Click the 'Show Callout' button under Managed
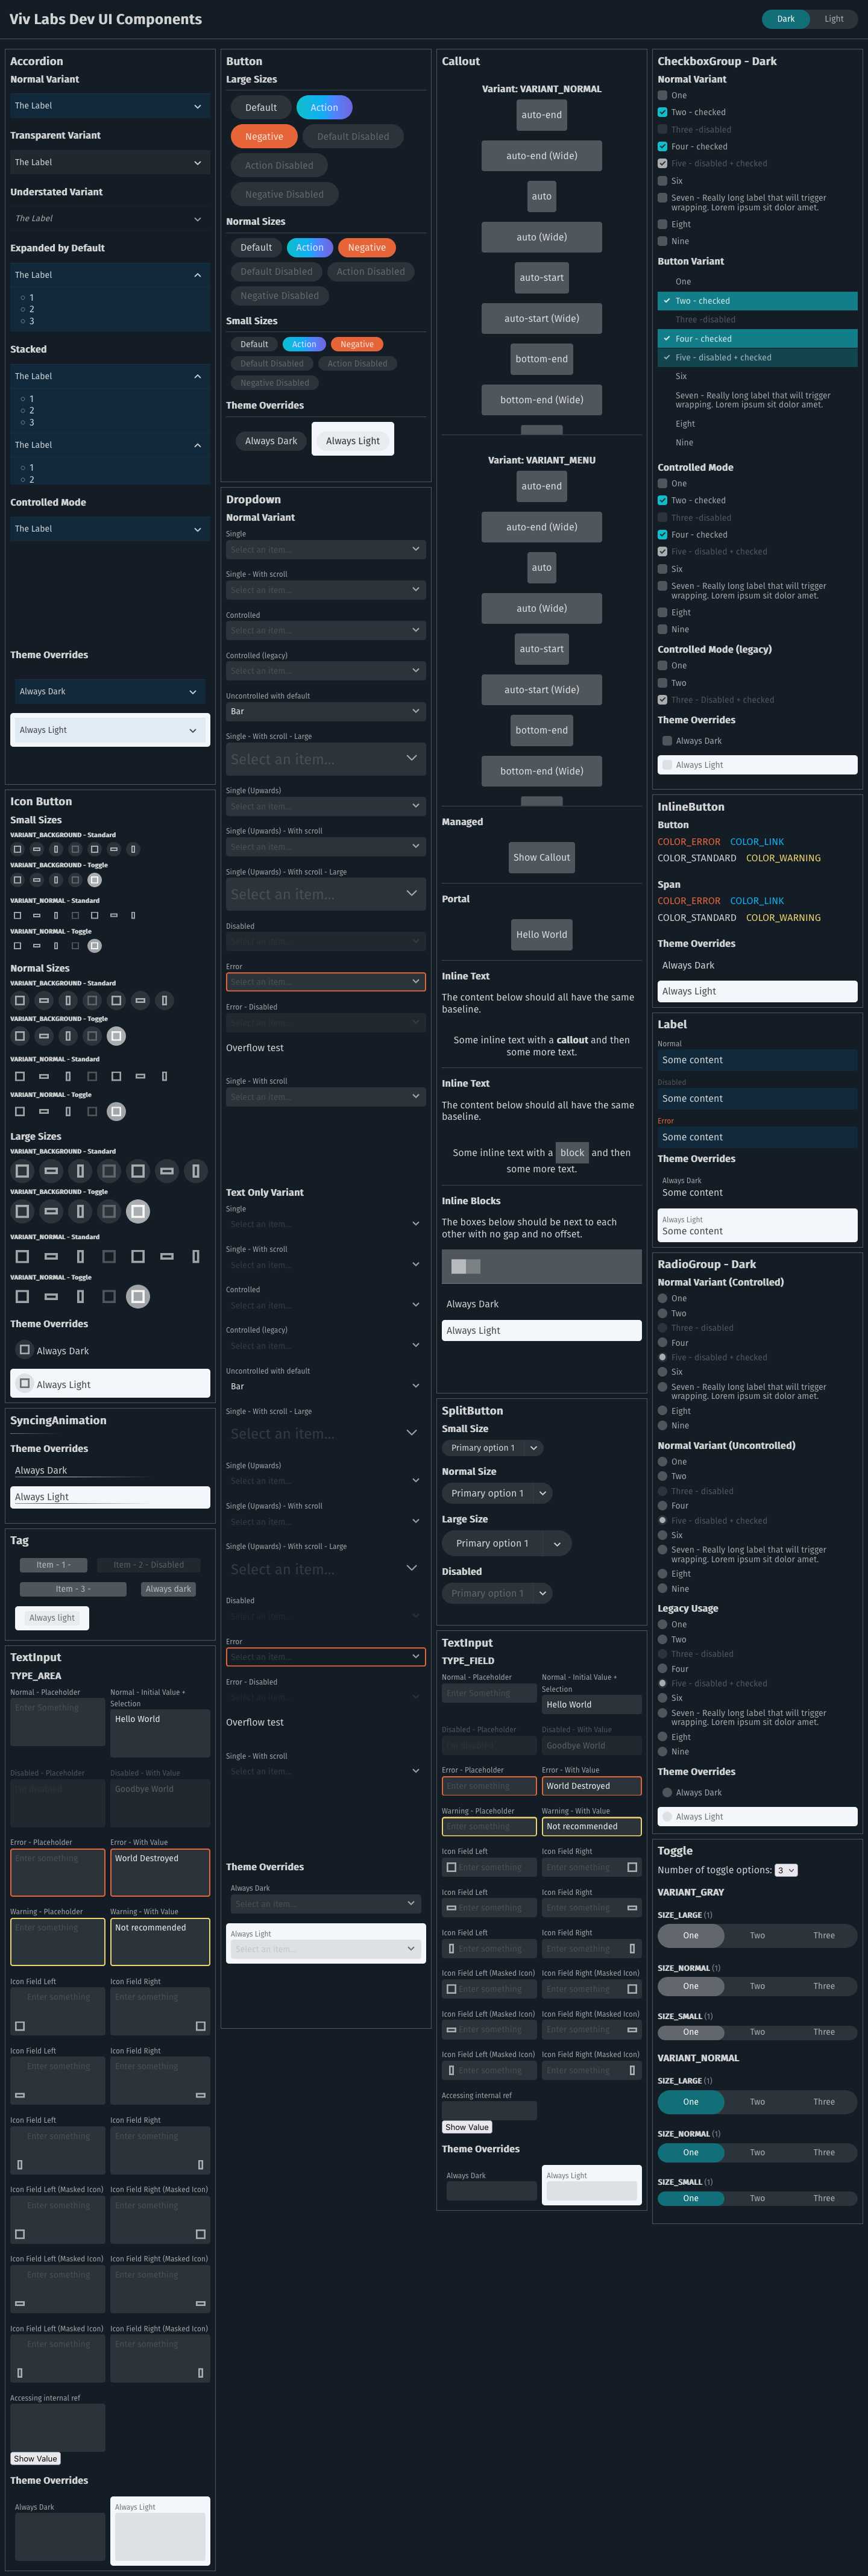 coord(541,857)
